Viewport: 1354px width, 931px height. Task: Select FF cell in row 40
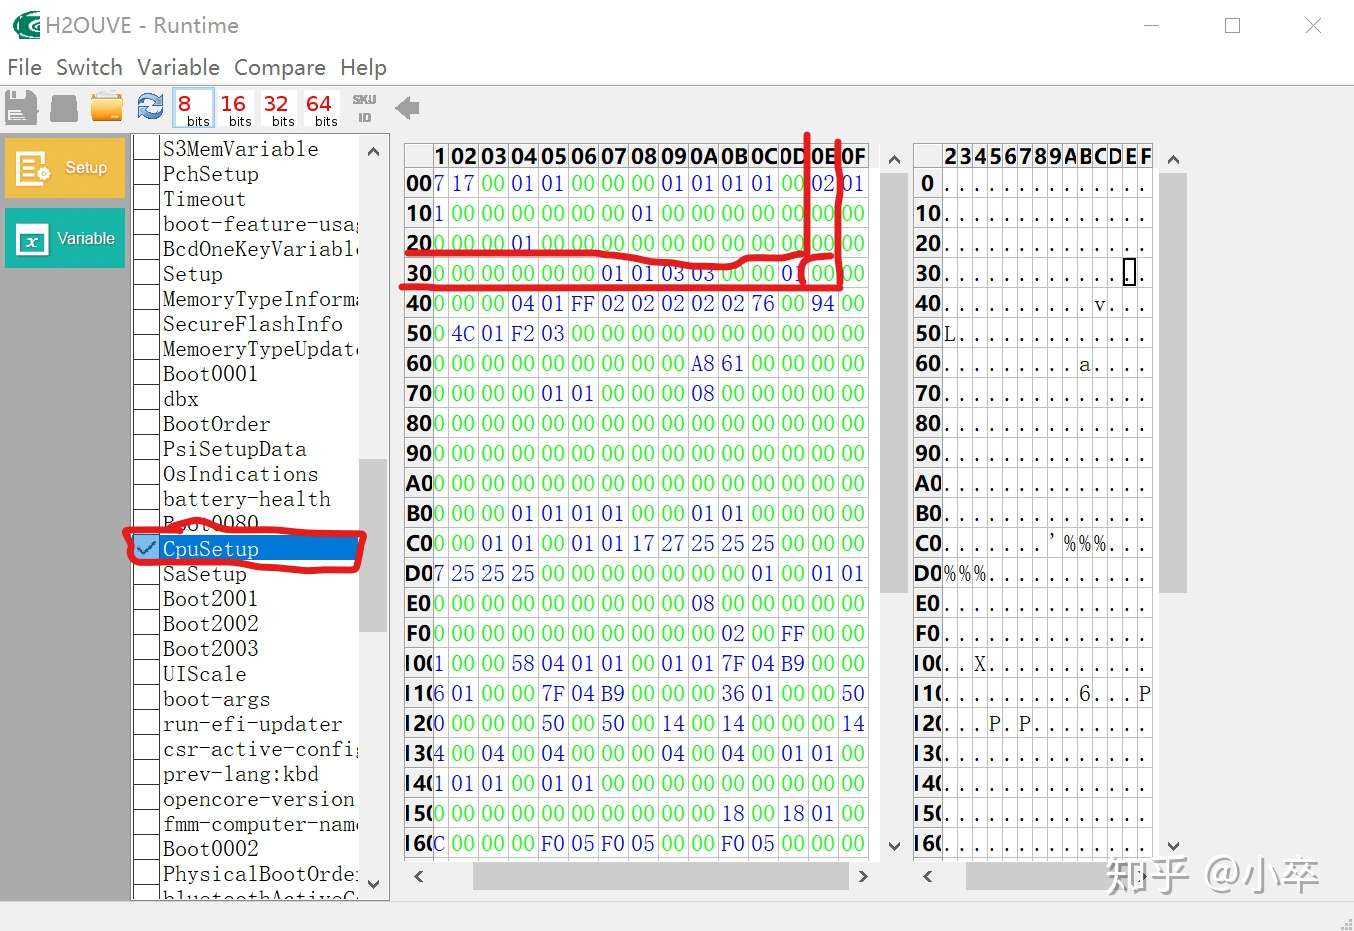click(x=582, y=303)
